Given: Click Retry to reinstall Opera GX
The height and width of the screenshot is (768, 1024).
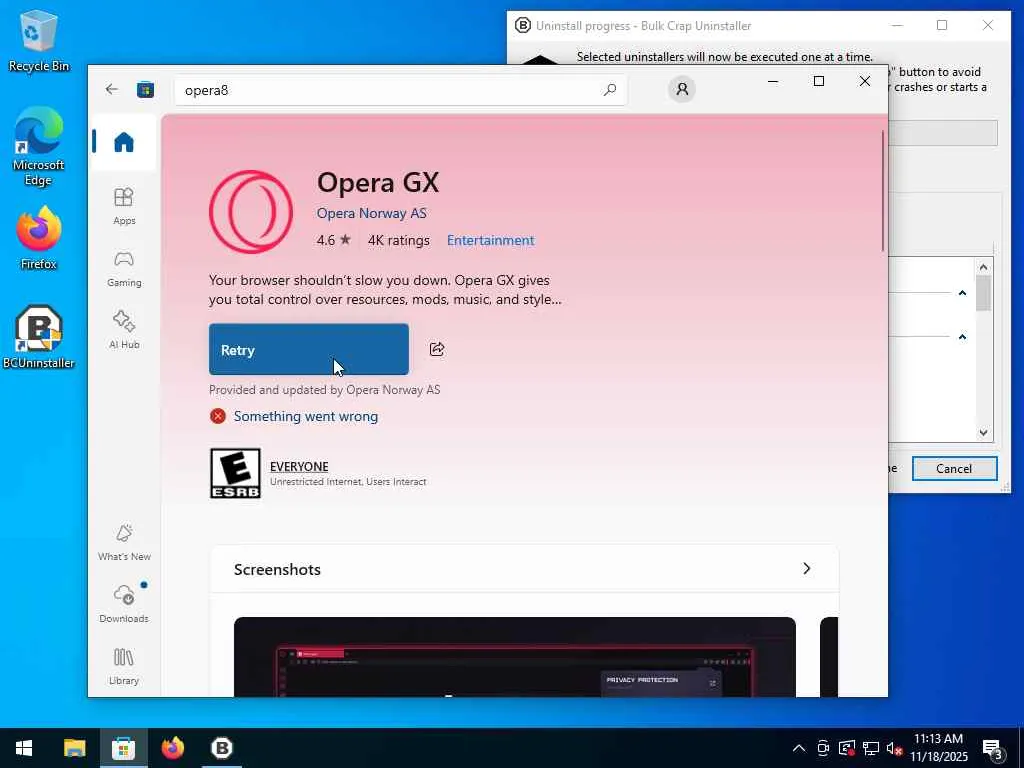Looking at the screenshot, I should [309, 349].
